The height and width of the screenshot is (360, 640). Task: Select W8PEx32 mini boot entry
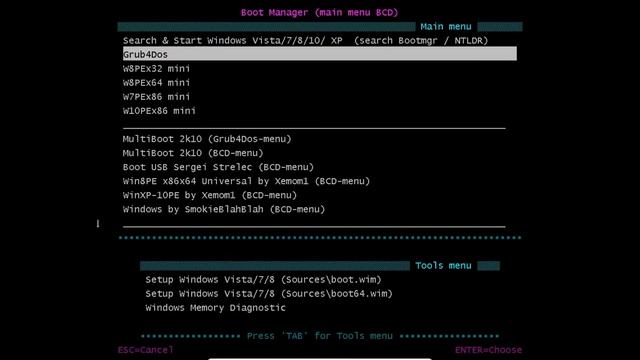(156, 69)
